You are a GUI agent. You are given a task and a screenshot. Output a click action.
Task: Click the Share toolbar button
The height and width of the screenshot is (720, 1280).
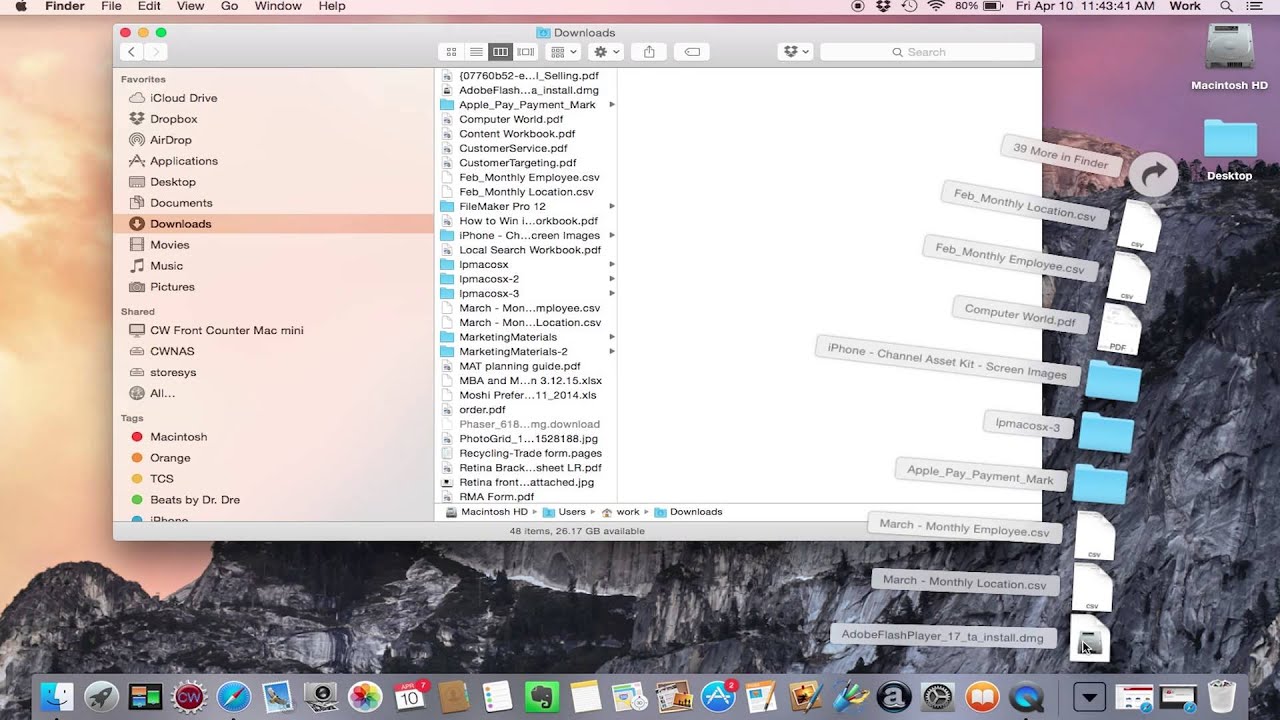649,52
